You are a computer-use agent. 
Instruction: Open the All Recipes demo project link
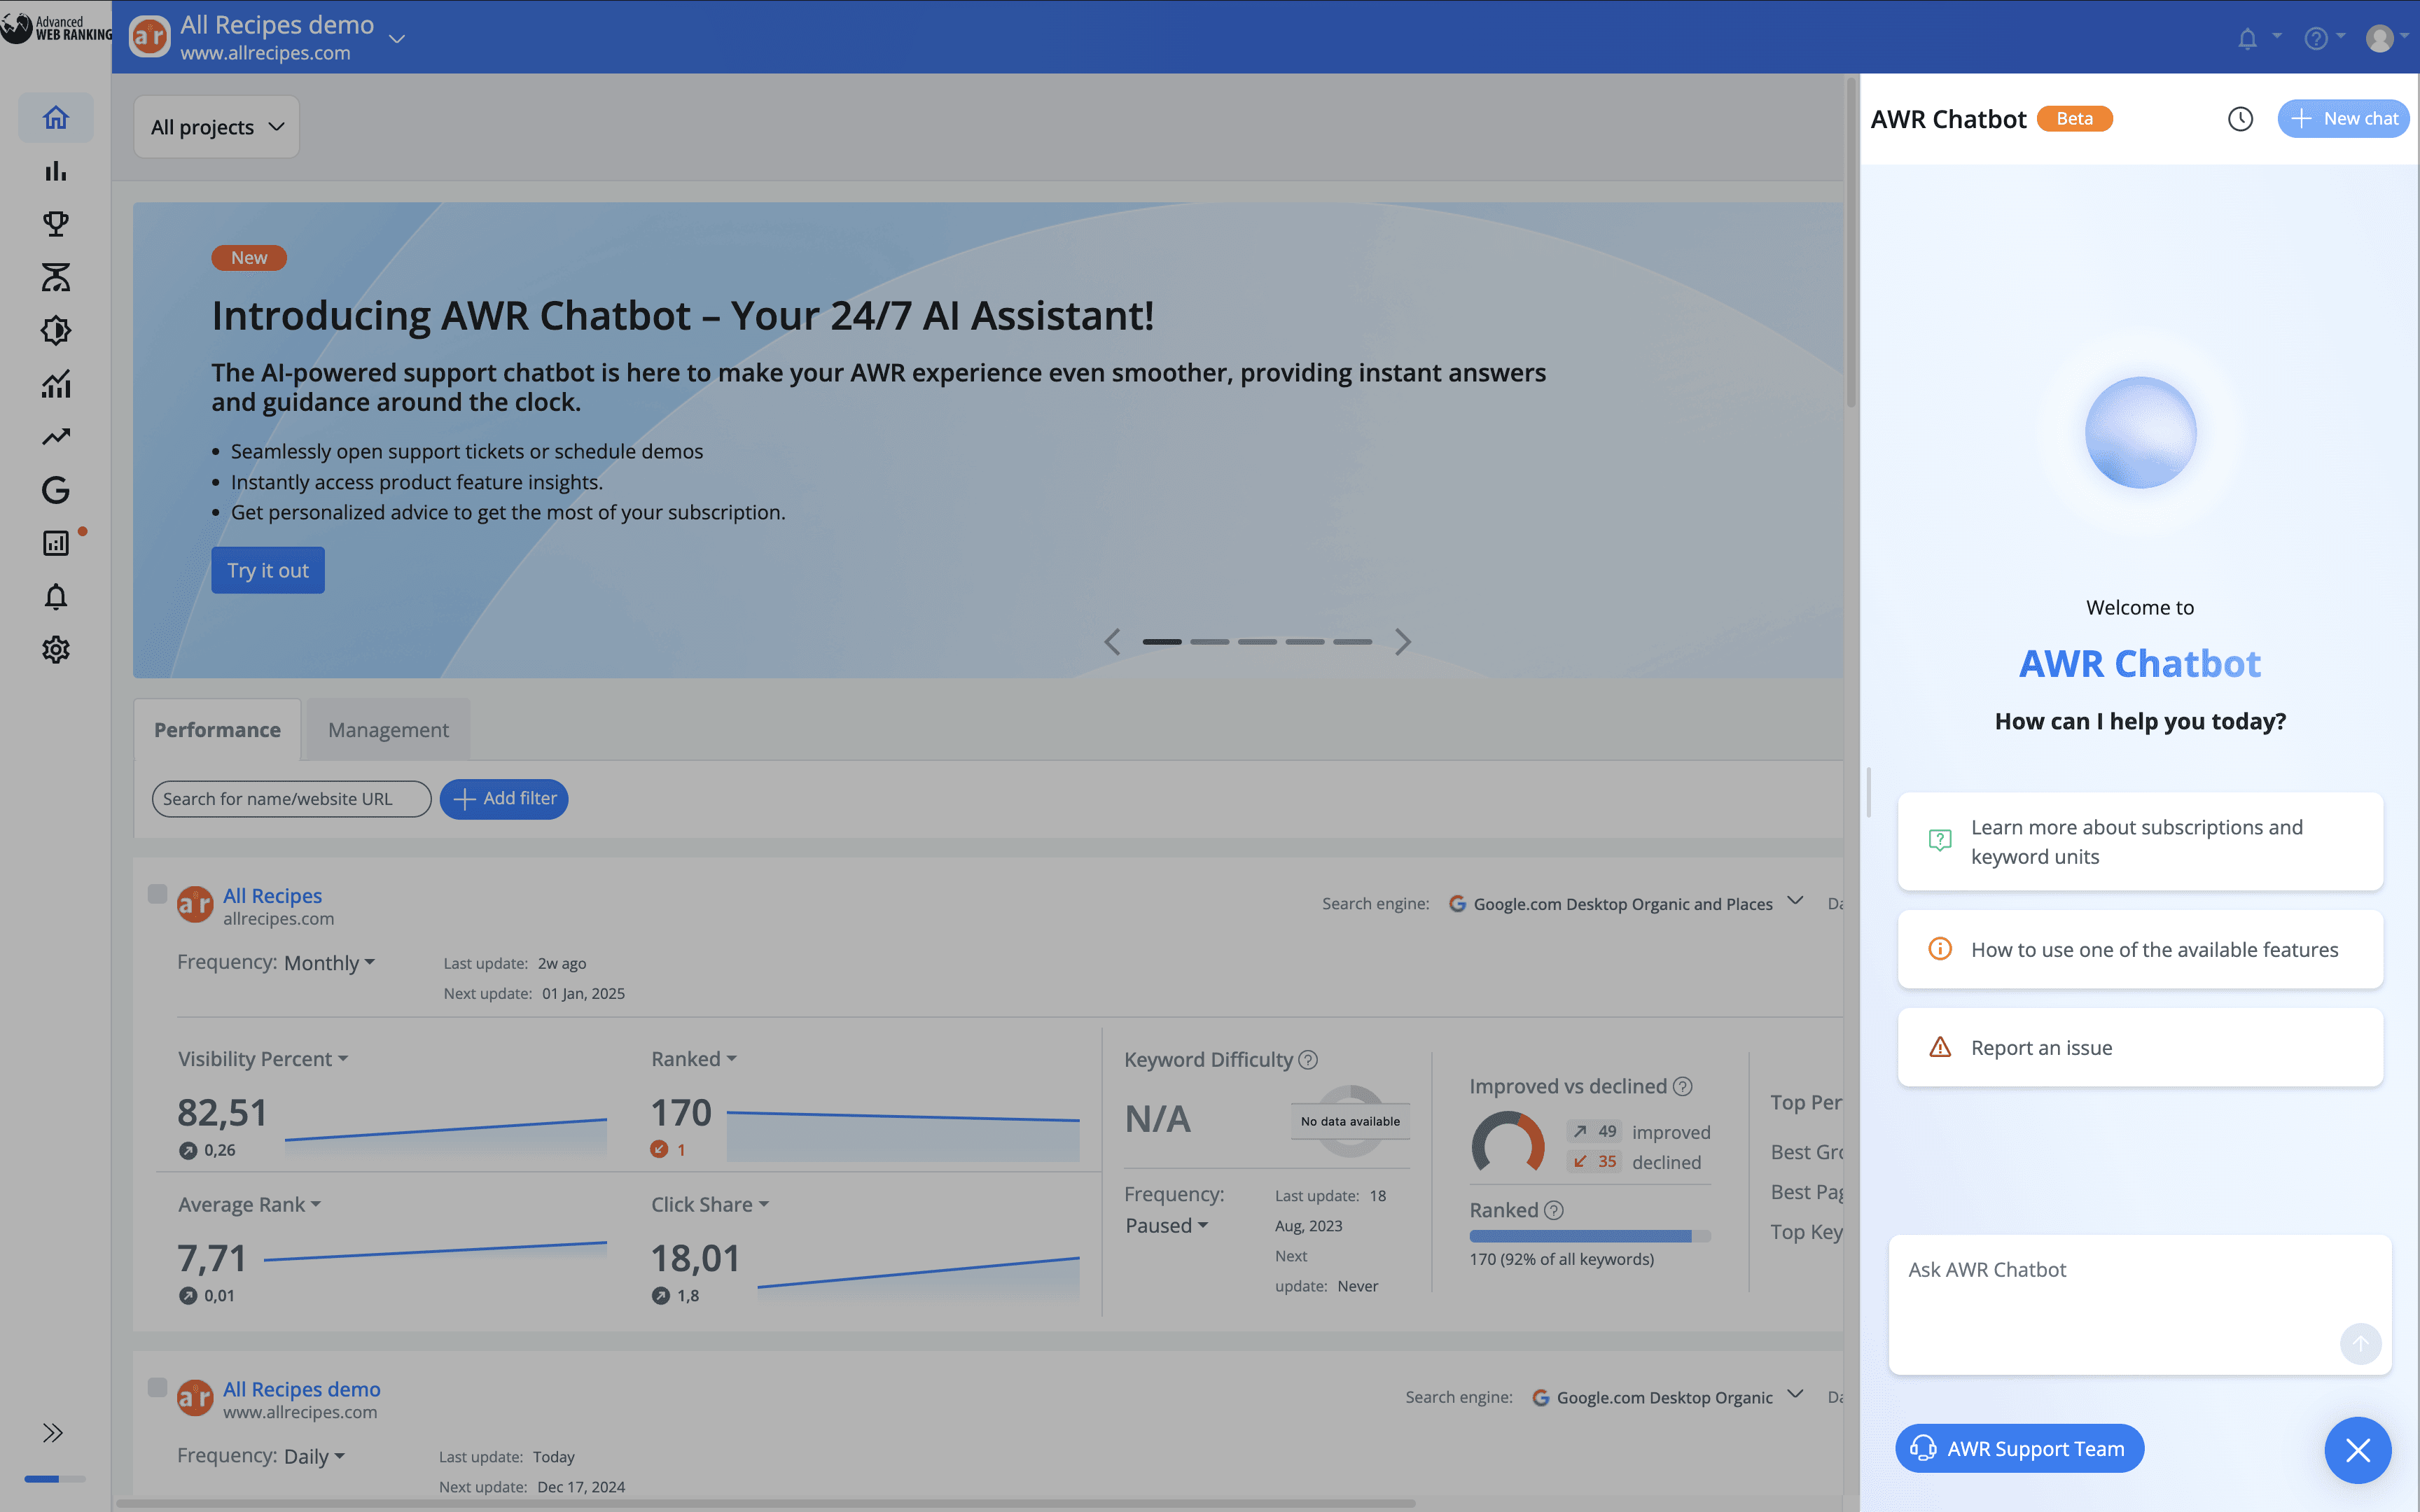pos(301,1390)
